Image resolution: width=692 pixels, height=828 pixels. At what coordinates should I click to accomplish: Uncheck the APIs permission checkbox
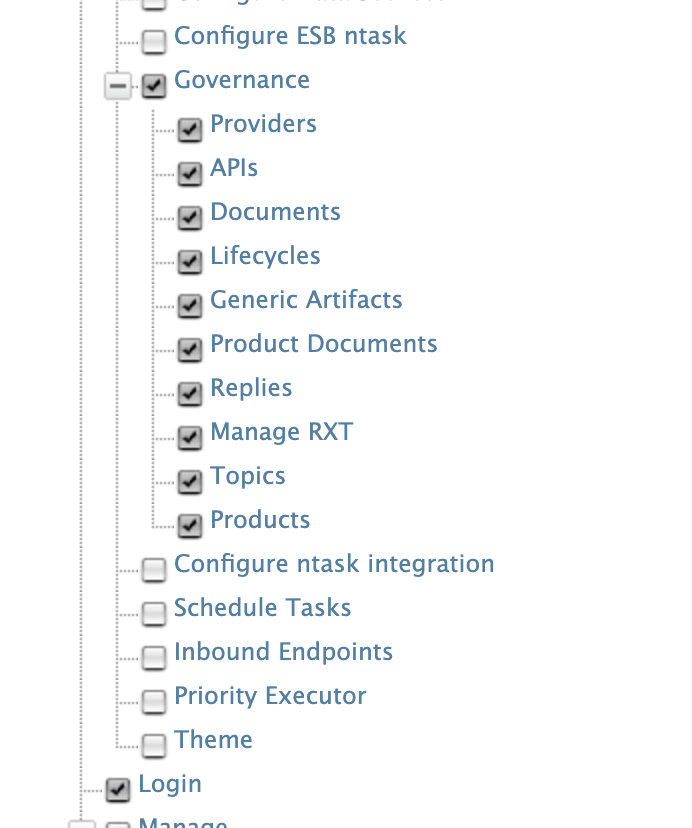pos(189,174)
